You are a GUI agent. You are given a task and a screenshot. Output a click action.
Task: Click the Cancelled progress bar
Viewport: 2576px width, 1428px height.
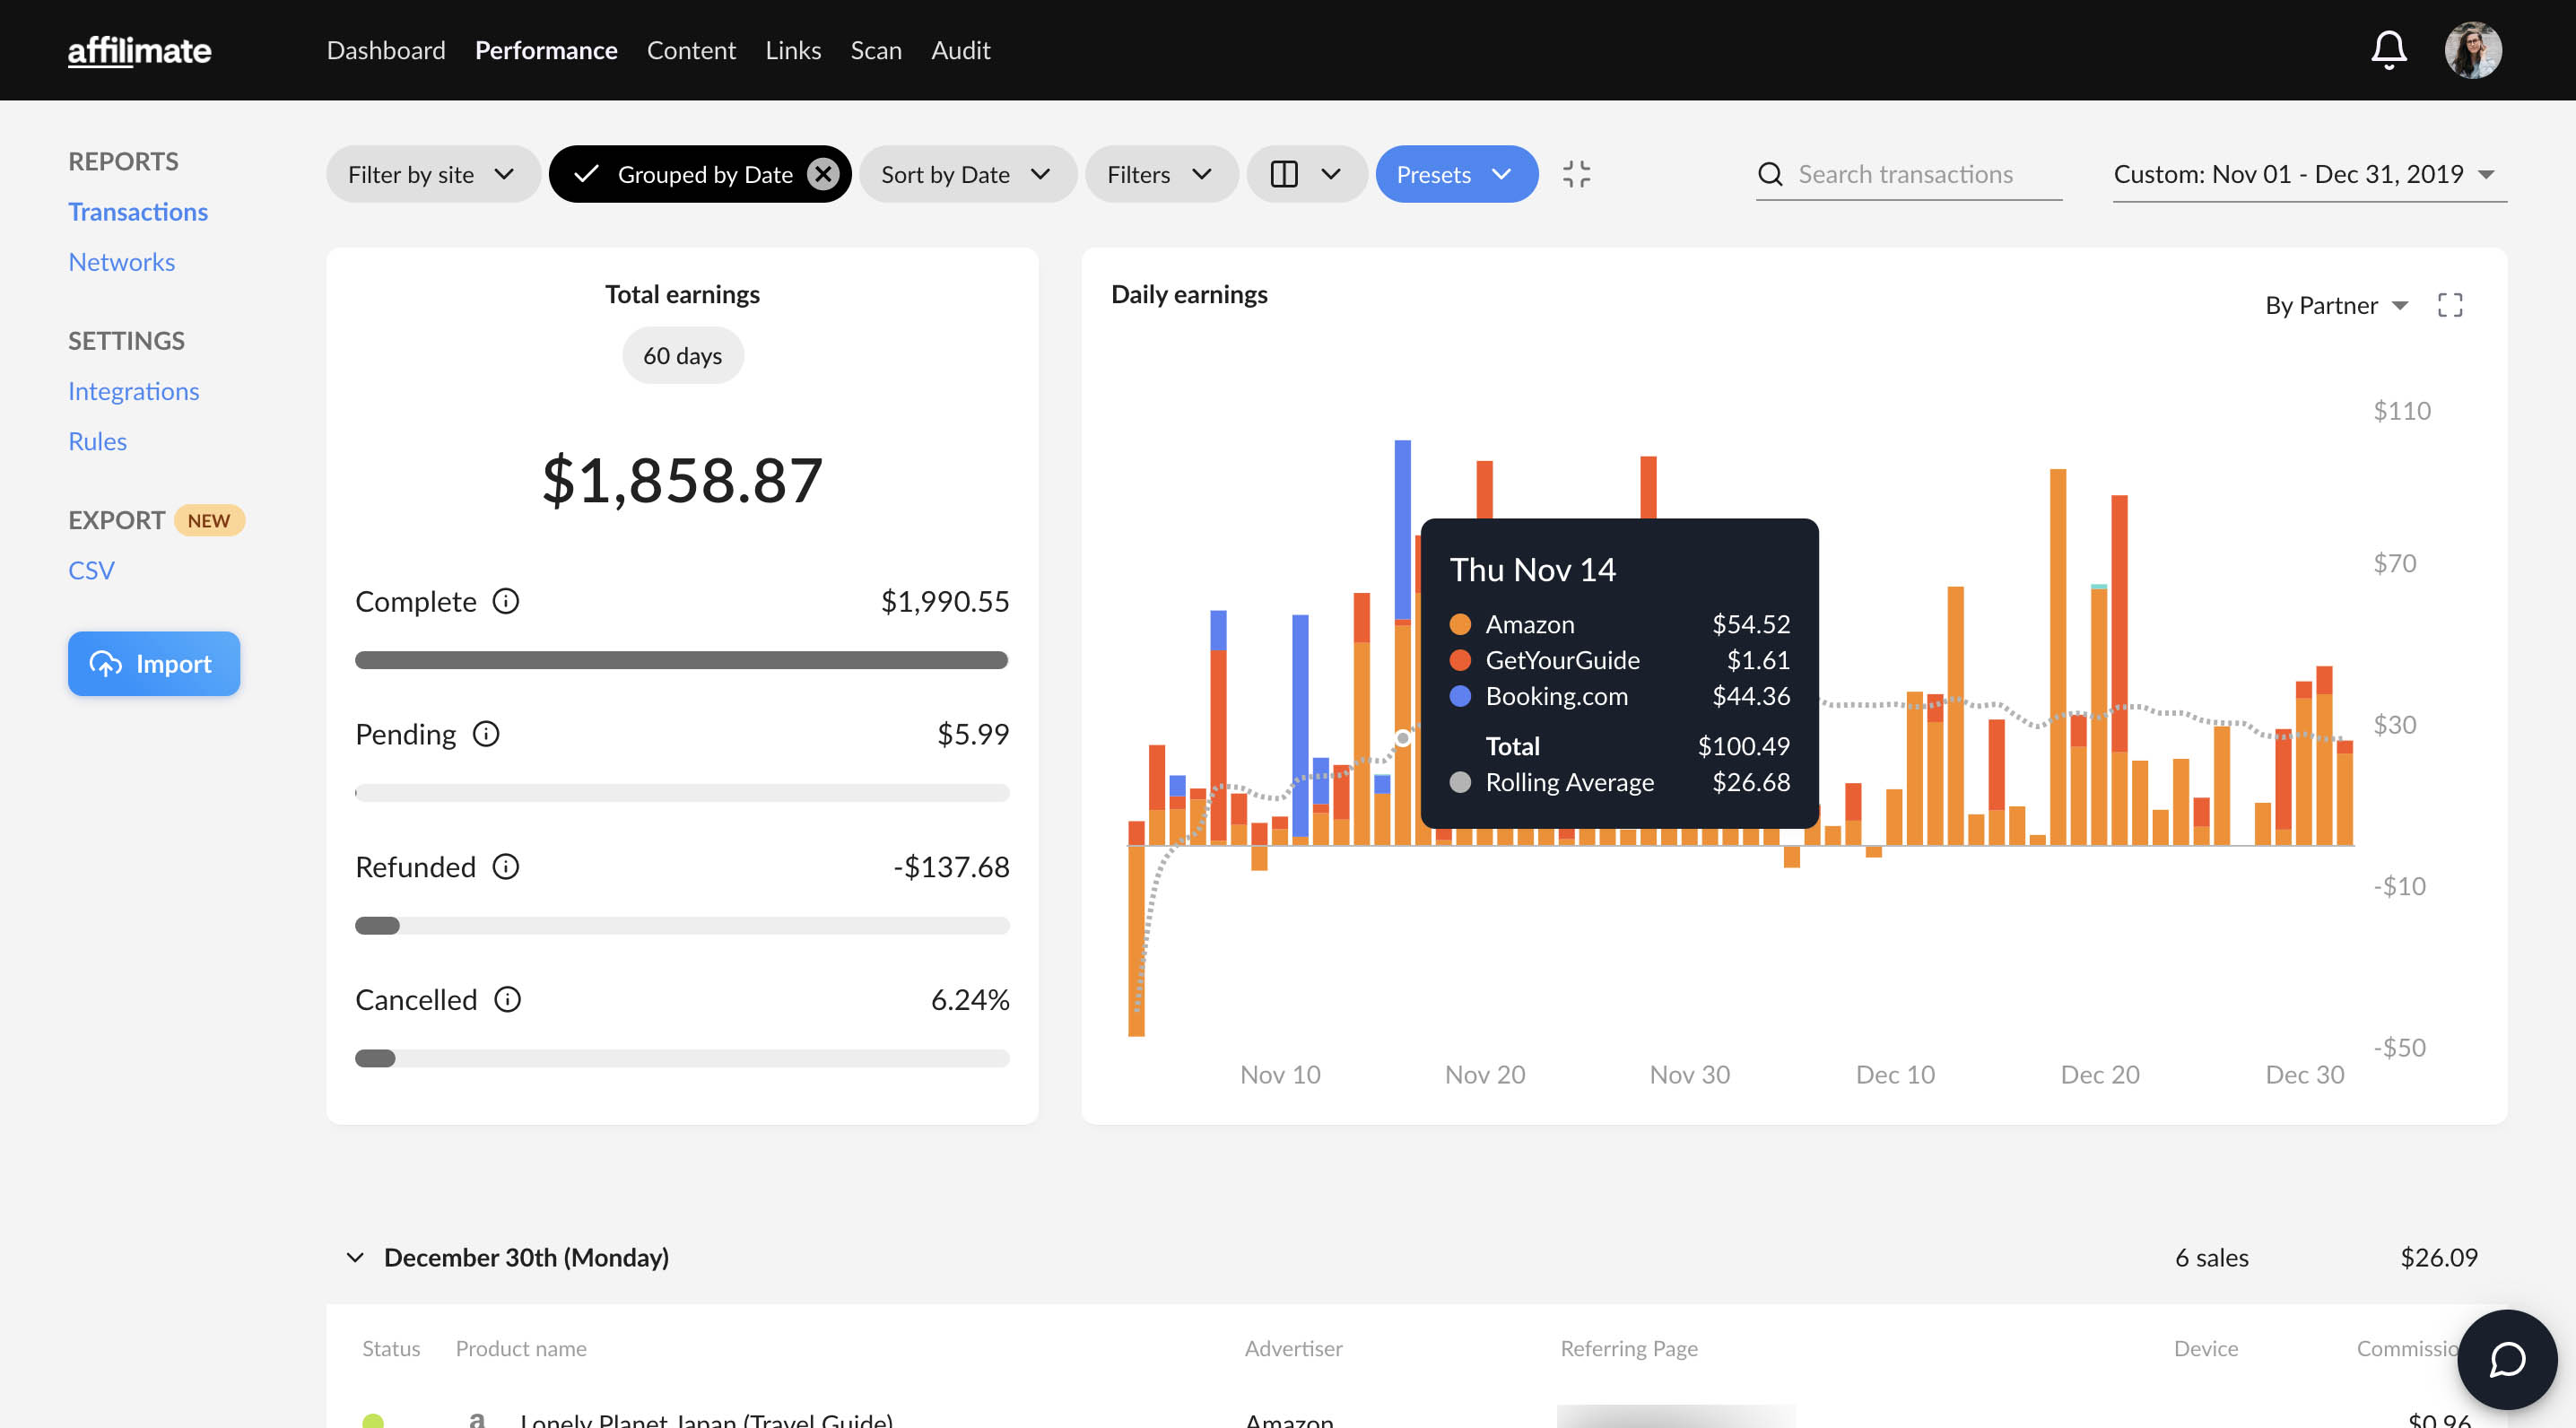(x=682, y=1058)
